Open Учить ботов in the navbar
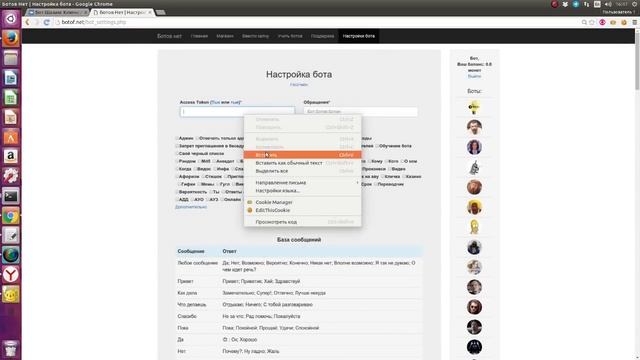The image size is (640, 360). pos(290,36)
